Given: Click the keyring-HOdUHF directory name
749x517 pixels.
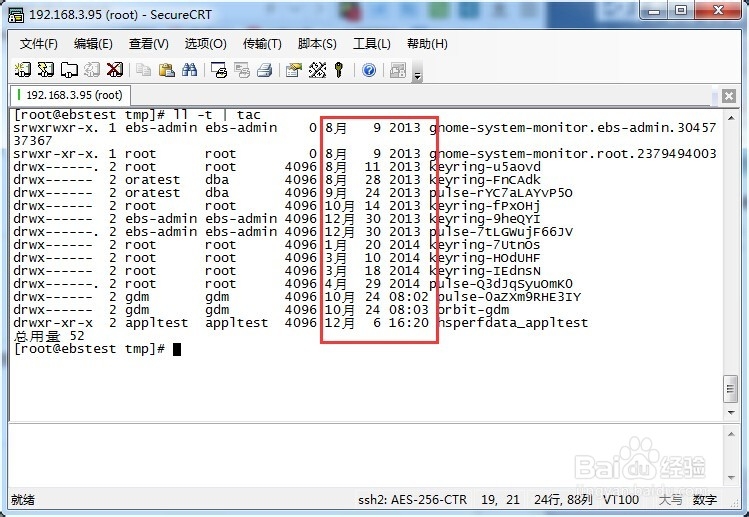Looking at the screenshot, I should coord(485,258).
